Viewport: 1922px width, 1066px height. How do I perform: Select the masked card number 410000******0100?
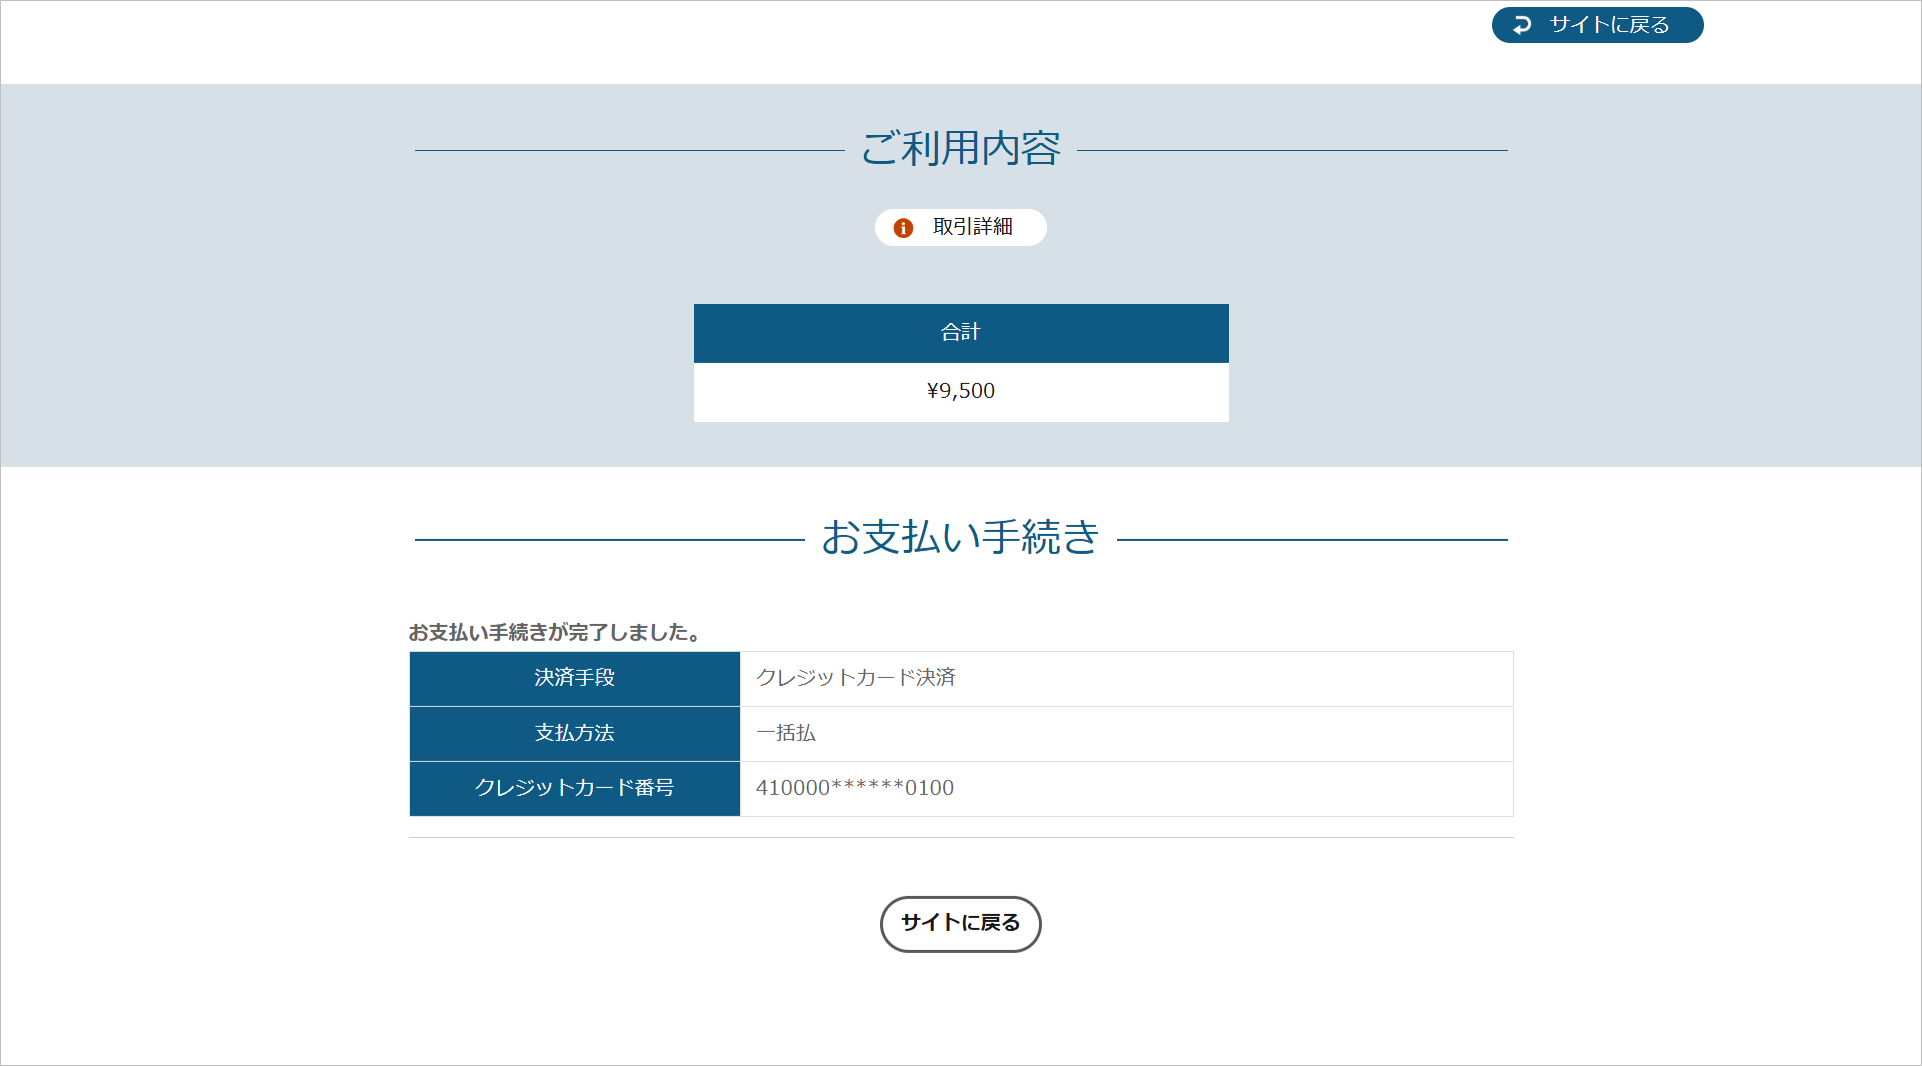854,789
